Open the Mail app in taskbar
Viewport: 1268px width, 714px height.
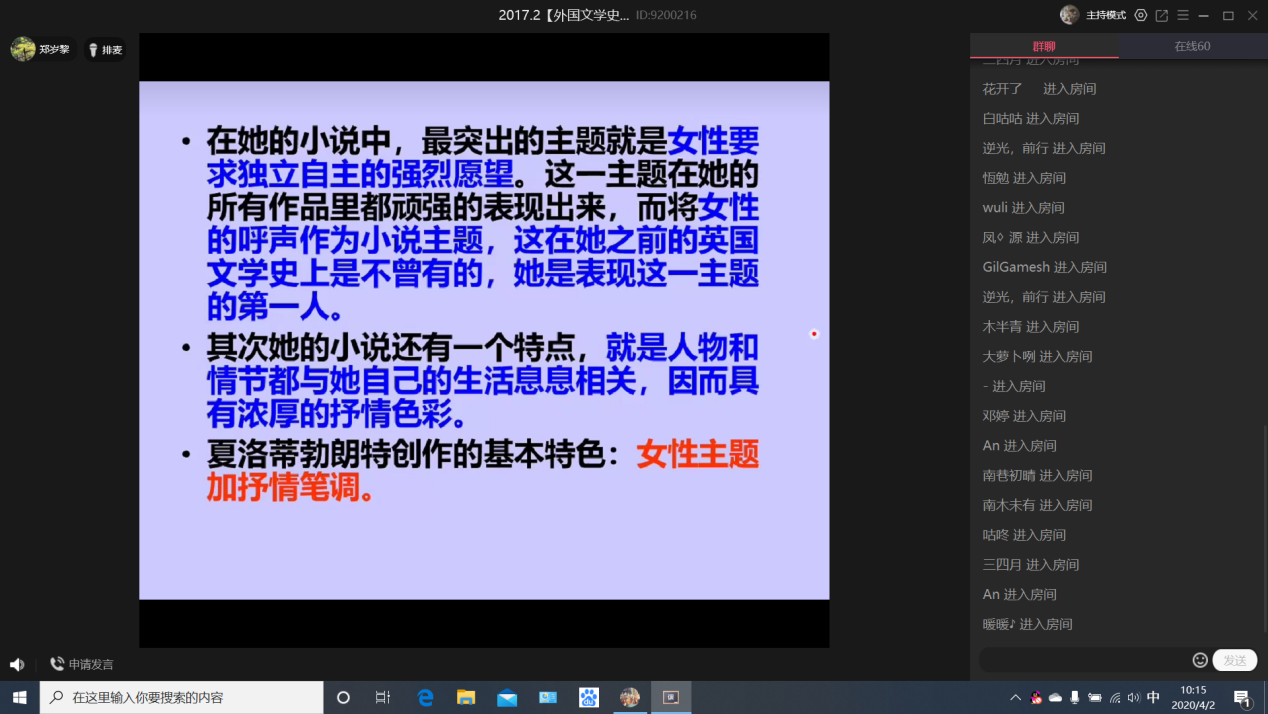(507, 697)
